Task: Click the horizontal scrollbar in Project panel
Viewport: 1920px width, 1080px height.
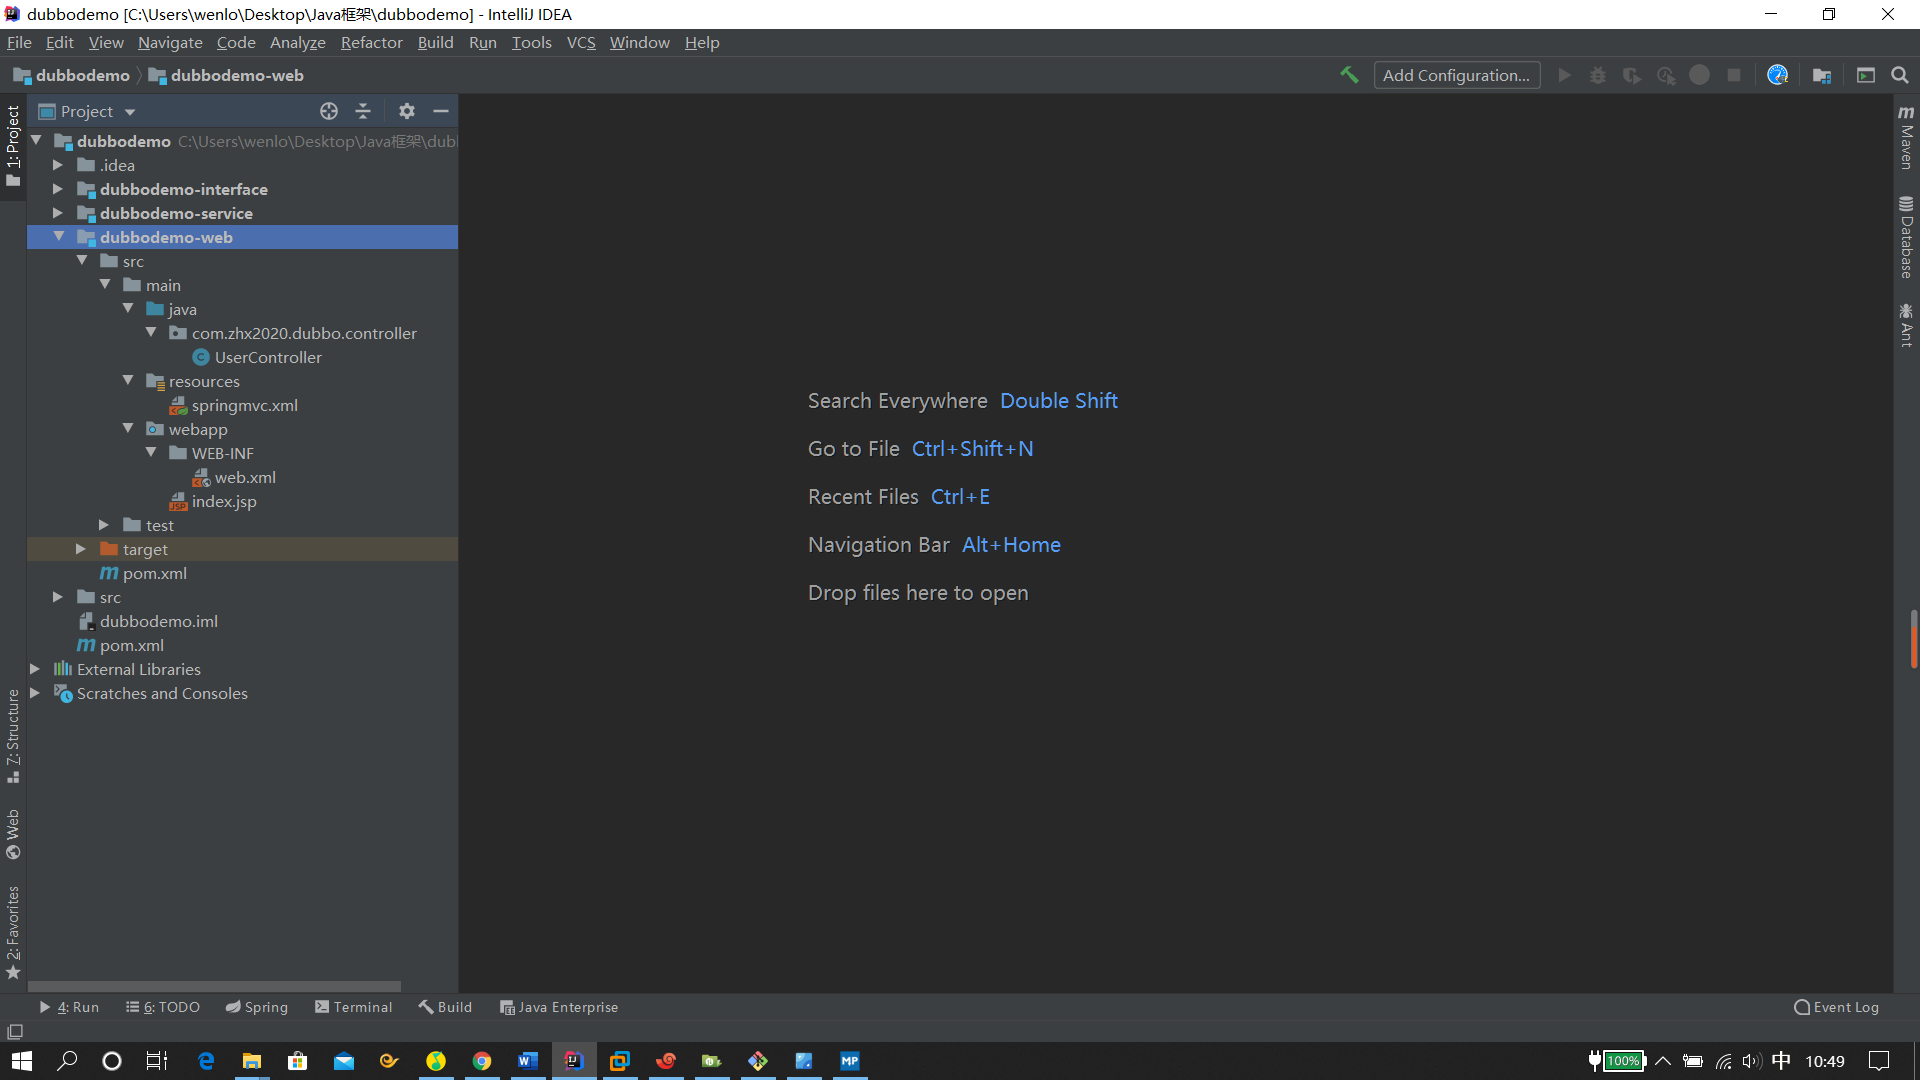Action: [214, 986]
